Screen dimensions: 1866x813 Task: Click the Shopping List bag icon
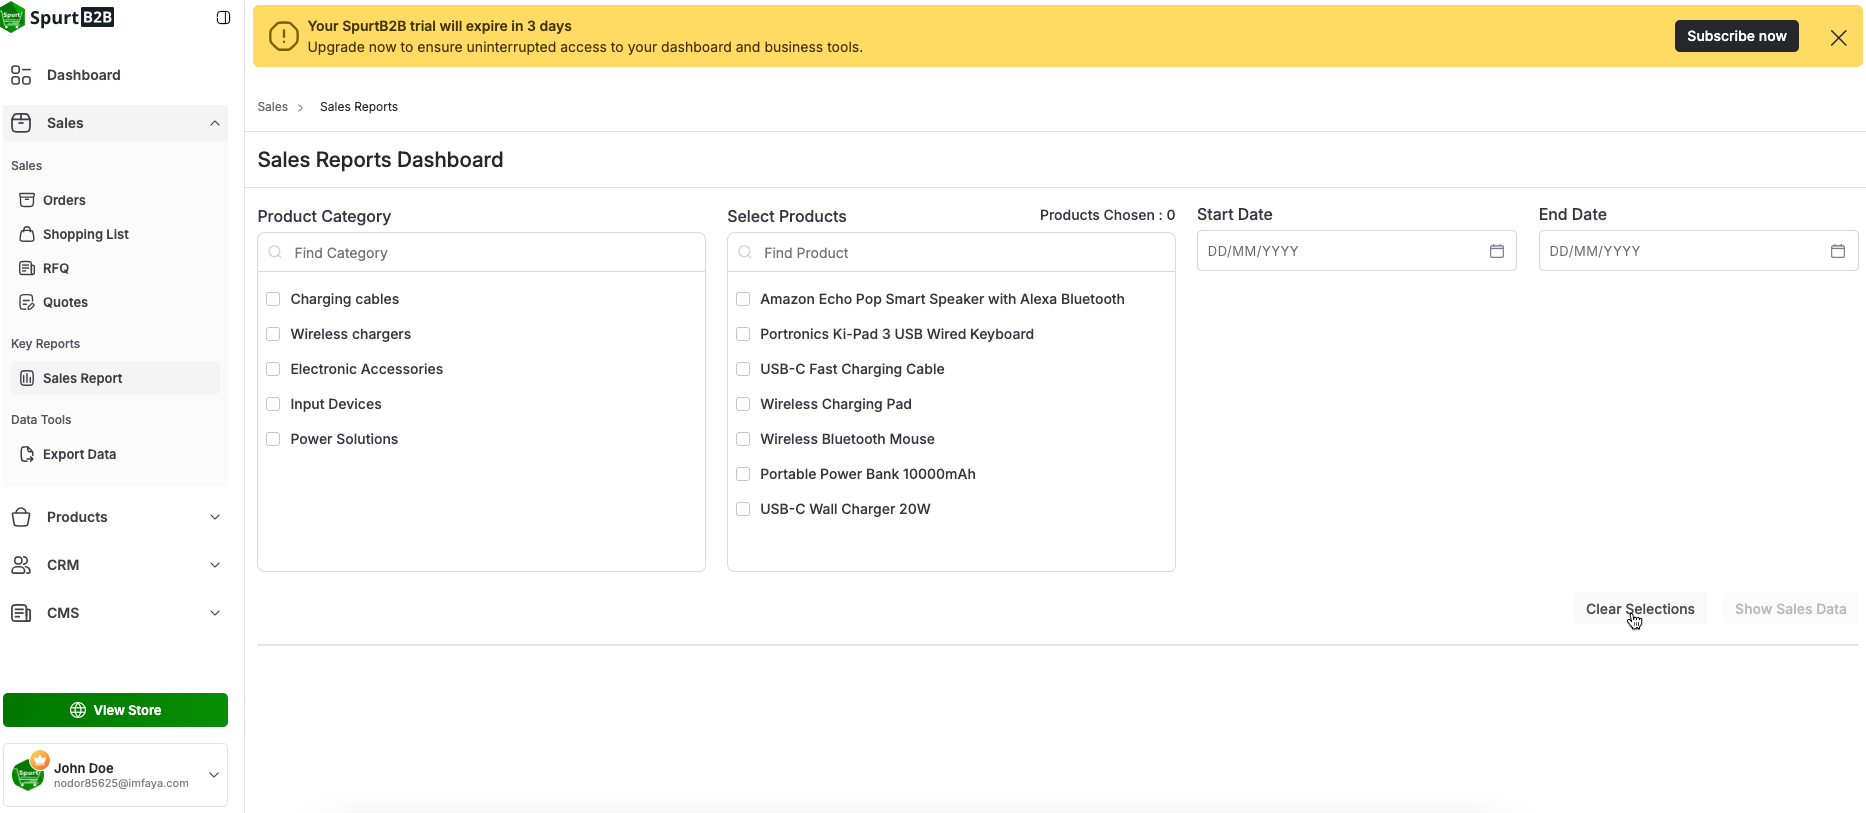[x=27, y=234]
